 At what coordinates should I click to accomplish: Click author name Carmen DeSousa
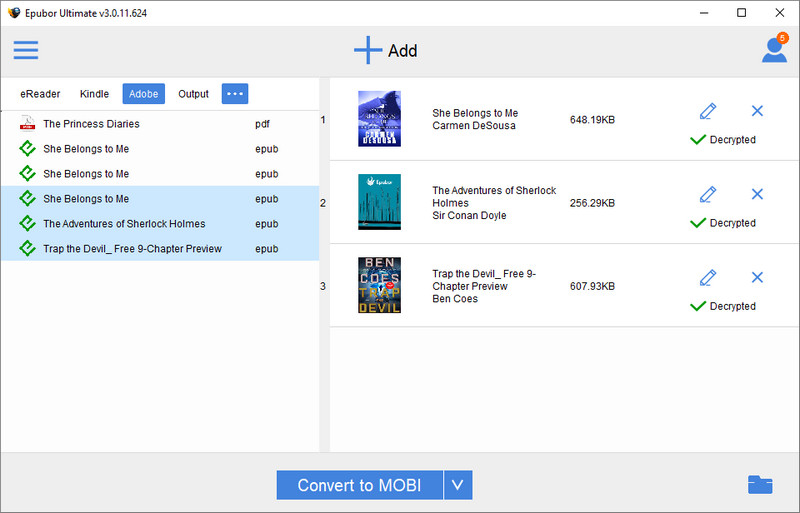[474, 126]
